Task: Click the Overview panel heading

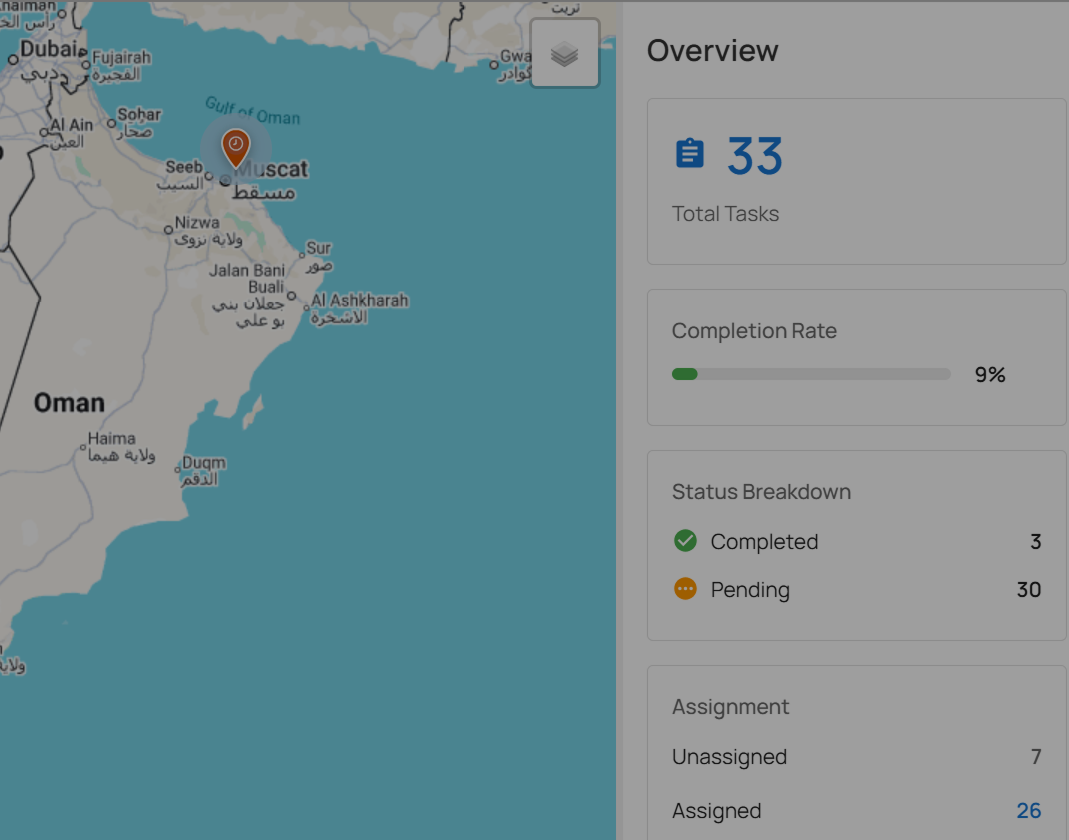Action: [x=712, y=50]
